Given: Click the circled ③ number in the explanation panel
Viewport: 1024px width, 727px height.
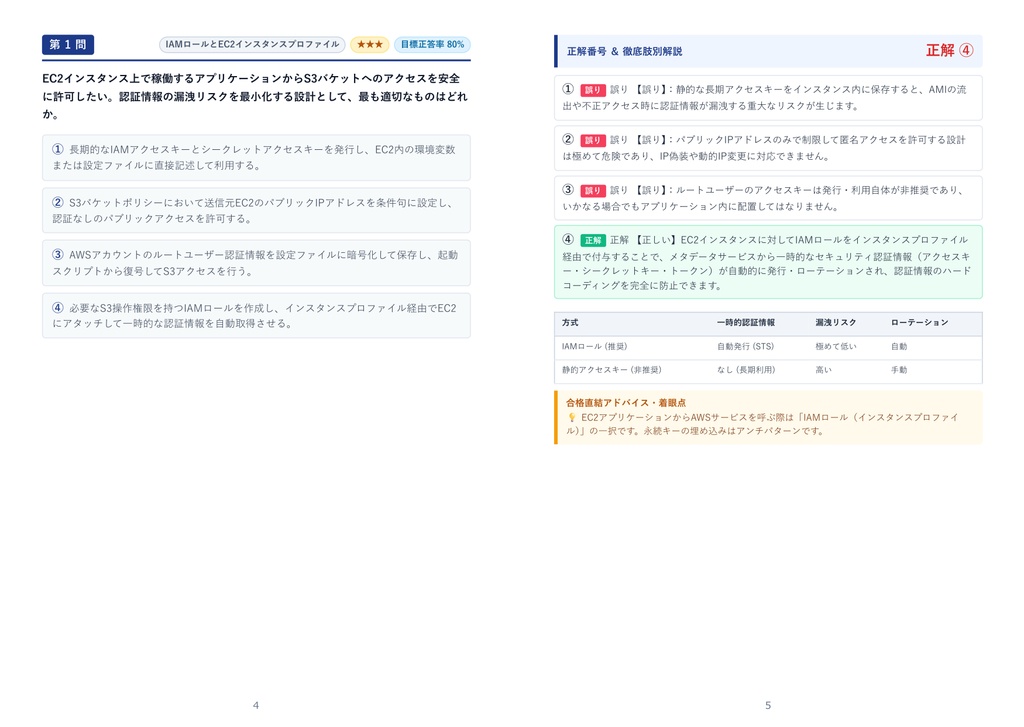Looking at the screenshot, I should point(568,189).
